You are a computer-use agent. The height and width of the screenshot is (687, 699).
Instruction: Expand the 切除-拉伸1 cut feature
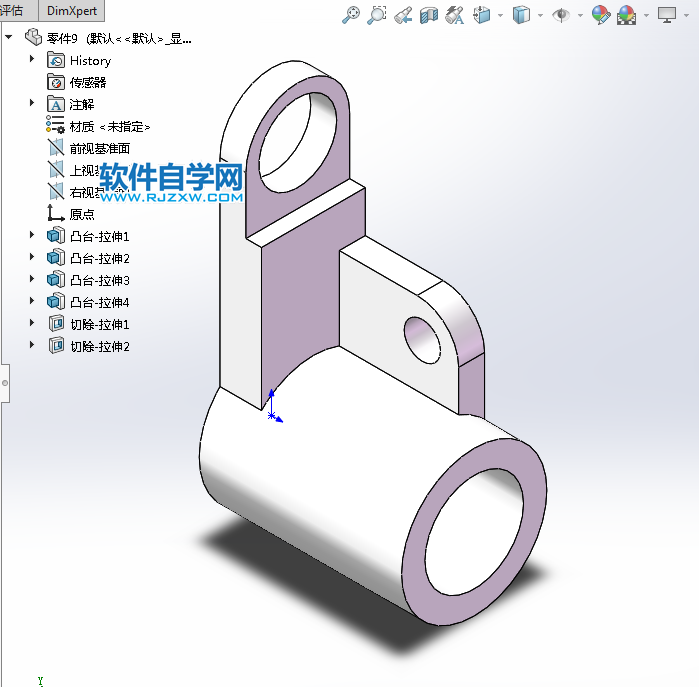point(32,323)
